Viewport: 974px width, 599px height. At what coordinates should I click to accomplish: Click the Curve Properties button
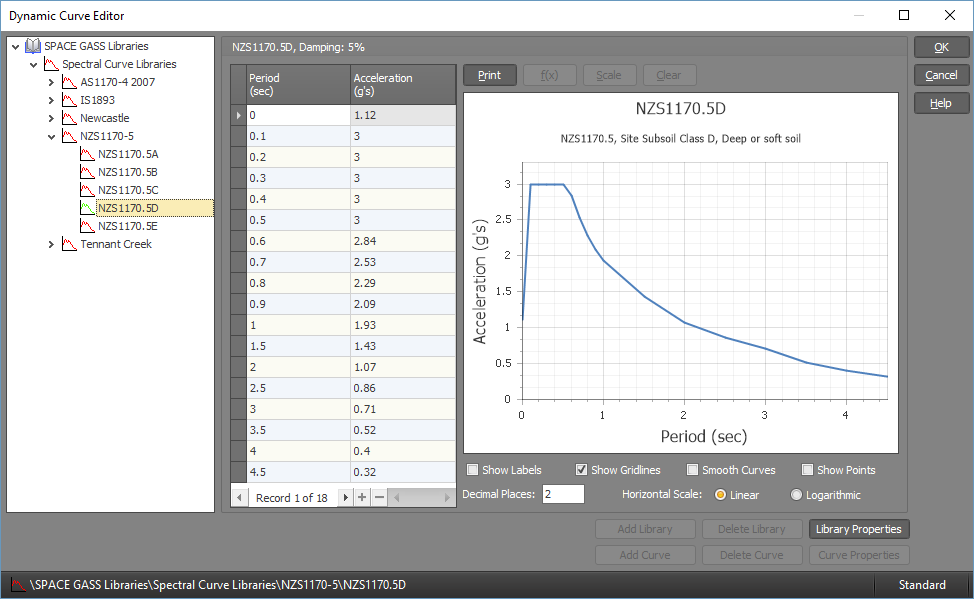858,555
